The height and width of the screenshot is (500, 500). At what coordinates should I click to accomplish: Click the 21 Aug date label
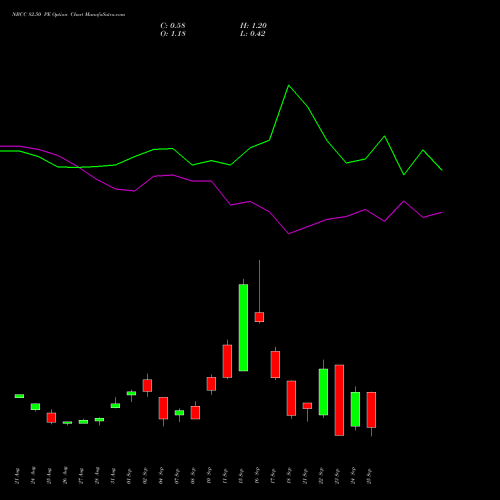17,476
